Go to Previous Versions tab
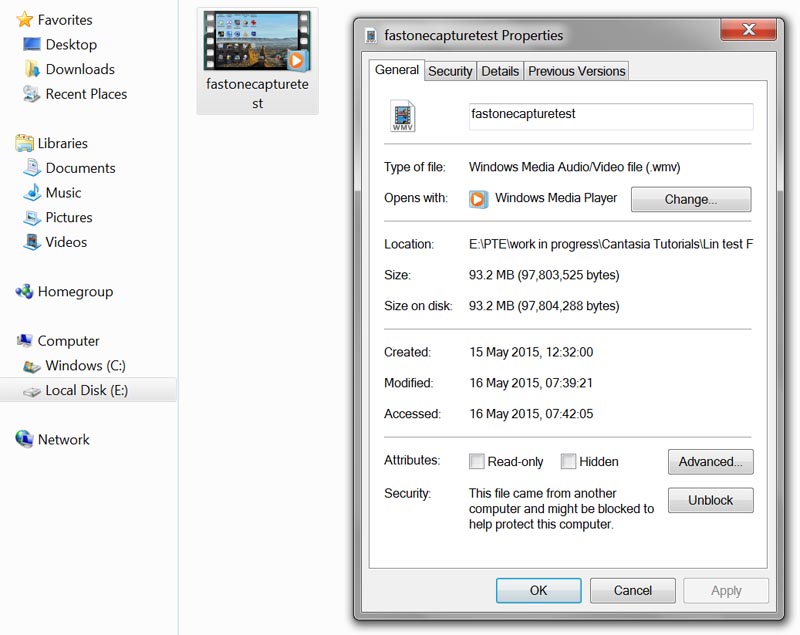The width and height of the screenshot is (800, 635). (577, 71)
